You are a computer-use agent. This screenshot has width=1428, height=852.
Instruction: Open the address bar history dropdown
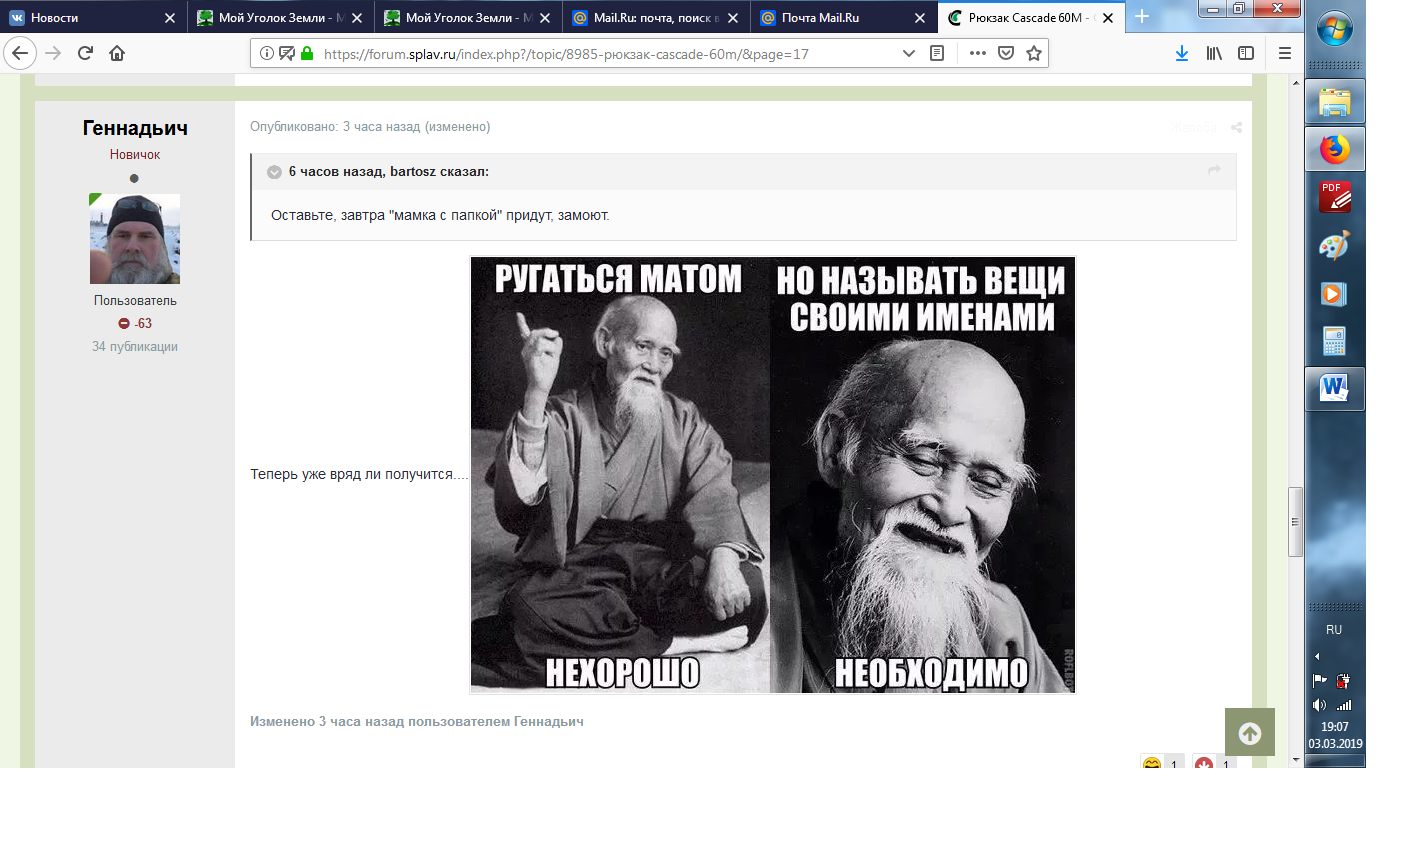click(908, 53)
